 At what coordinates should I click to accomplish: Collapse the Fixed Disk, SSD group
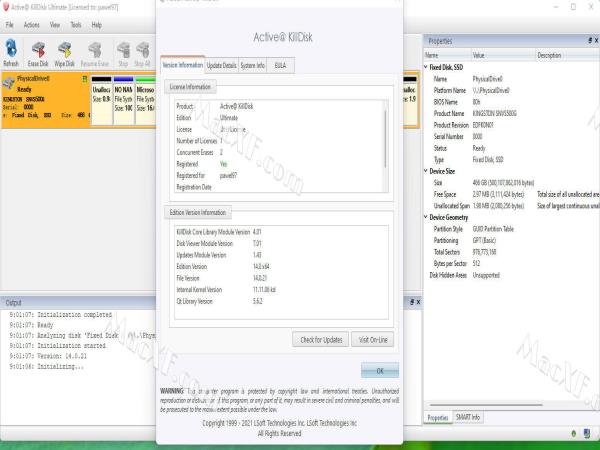[426, 67]
